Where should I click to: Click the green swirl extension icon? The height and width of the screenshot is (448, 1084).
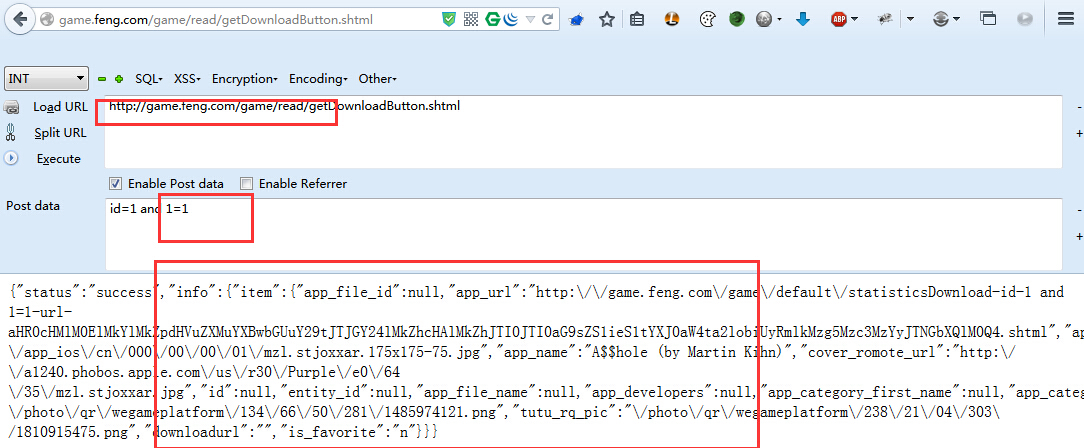click(737, 20)
